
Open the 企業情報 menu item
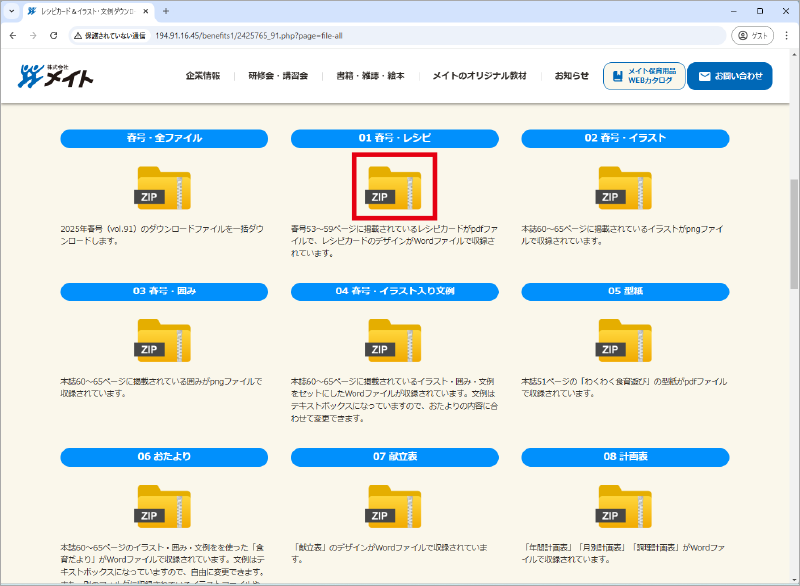[204, 76]
